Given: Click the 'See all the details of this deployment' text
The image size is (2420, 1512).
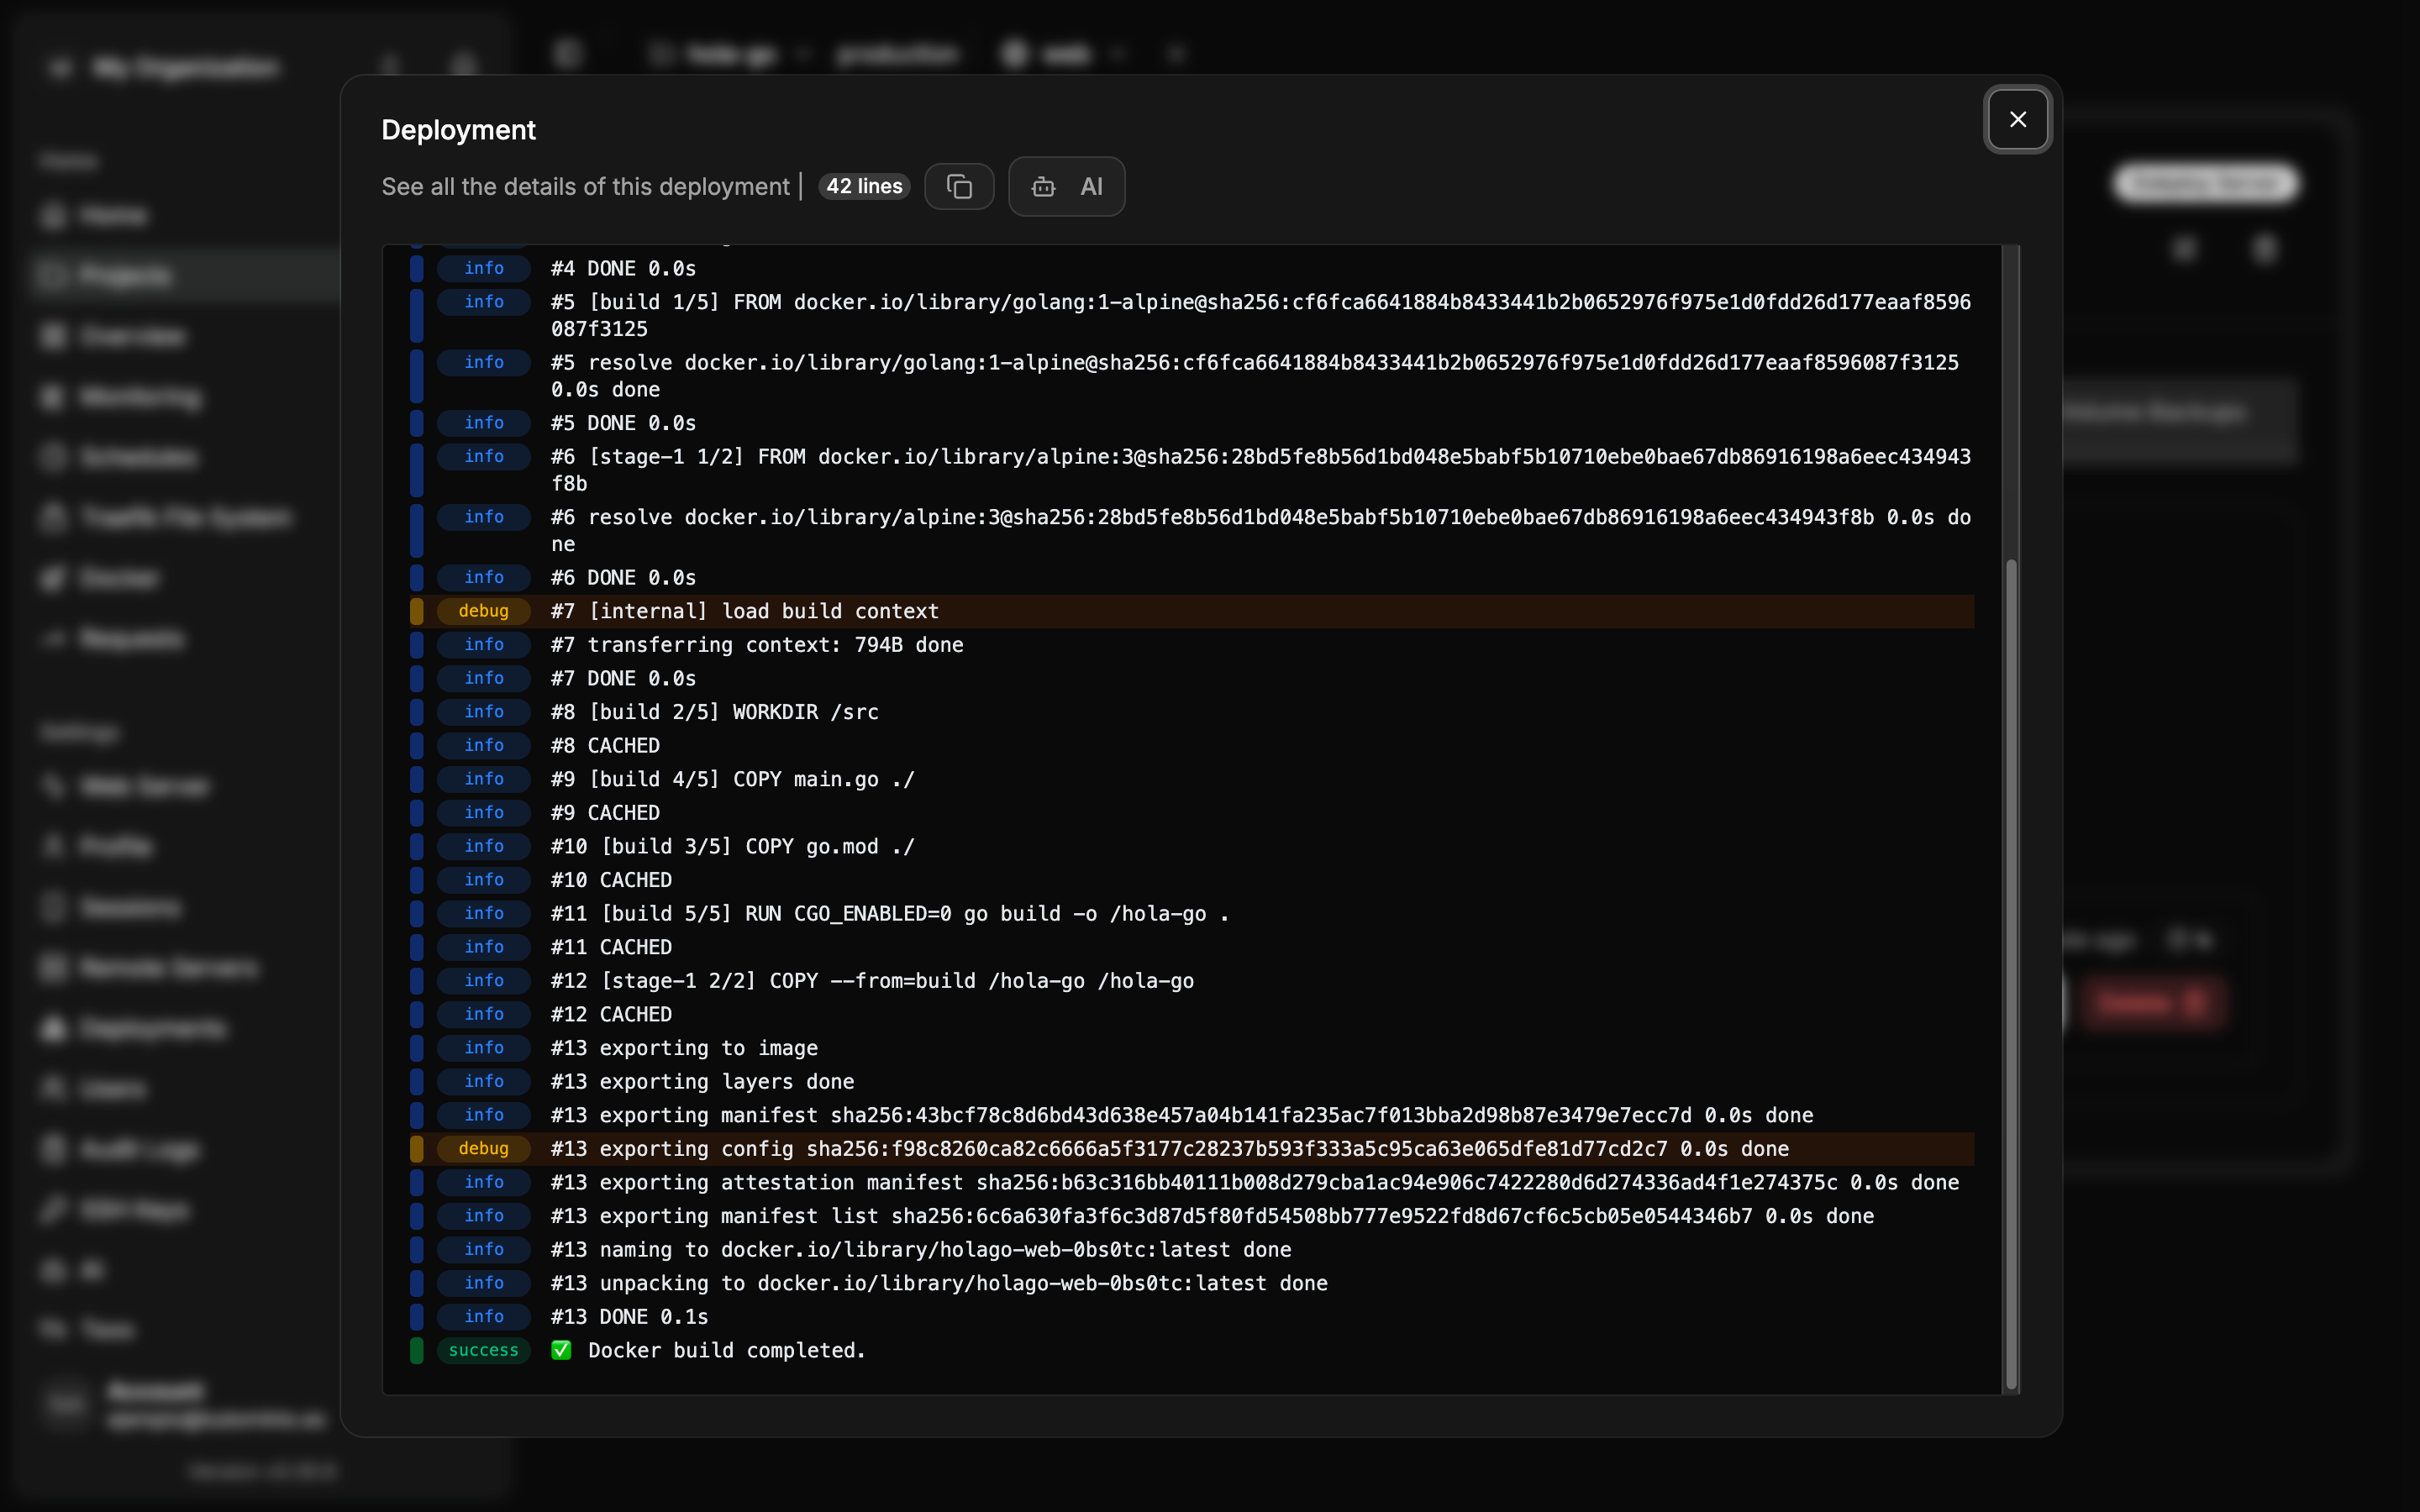Looking at the screenshot, I should pos(585,186).
